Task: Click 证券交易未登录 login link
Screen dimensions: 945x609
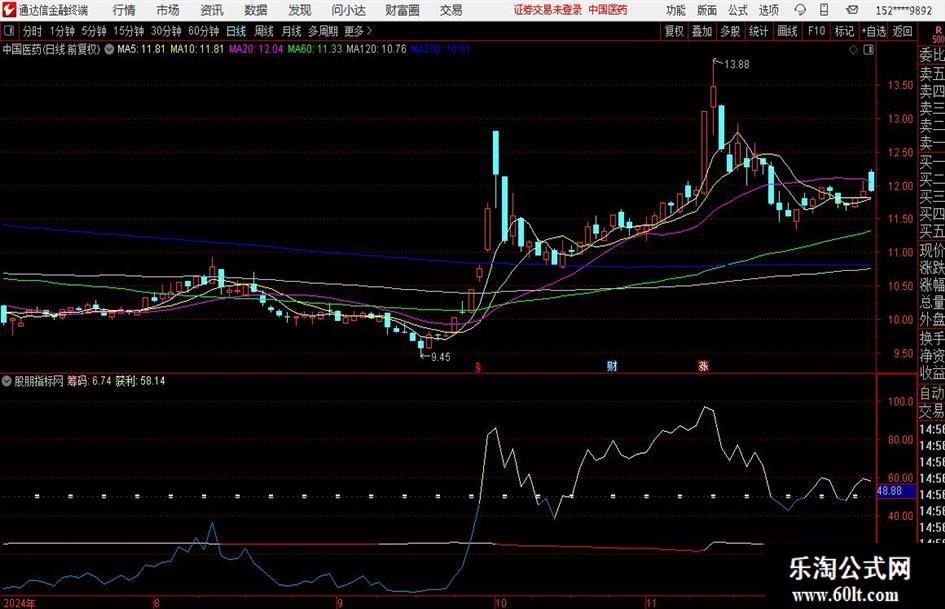Action: pyautogui.click(x=548, y=10)
